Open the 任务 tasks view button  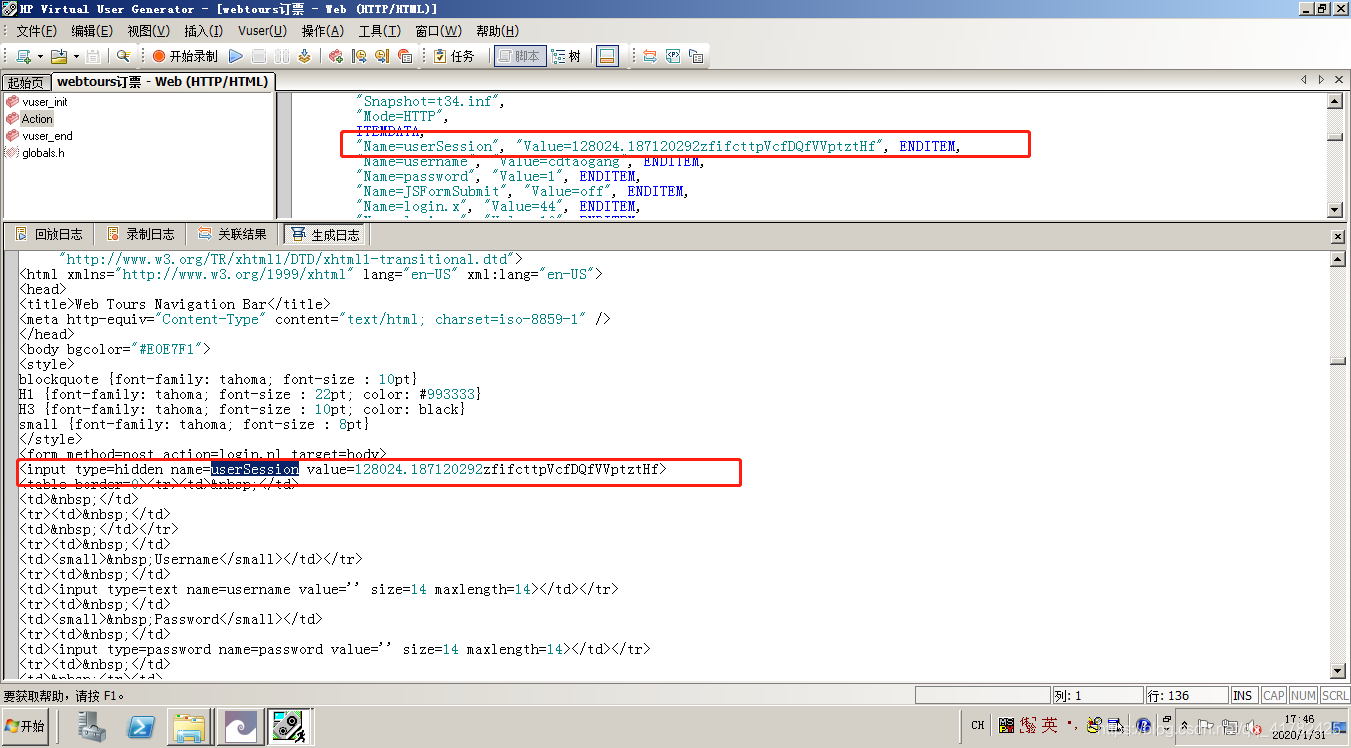pyautogui.click(x=454, y=56)
